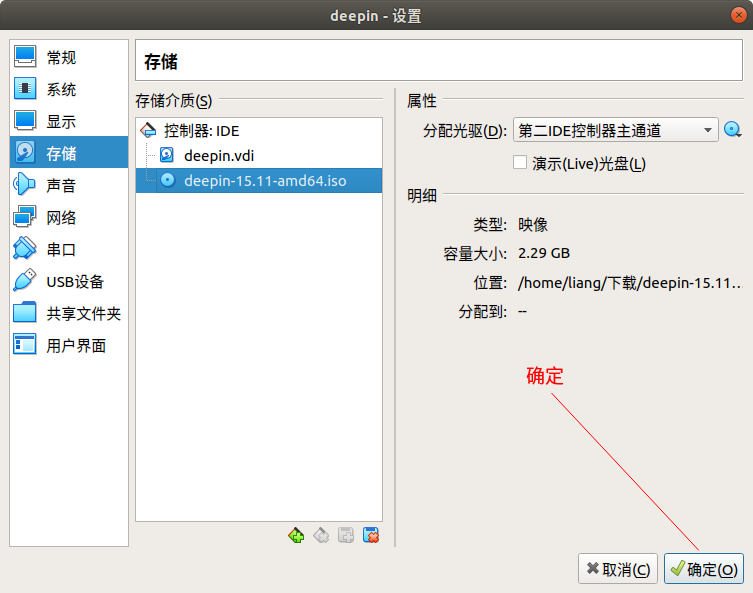Go to the 串口 serial ports category

[69, 249]
